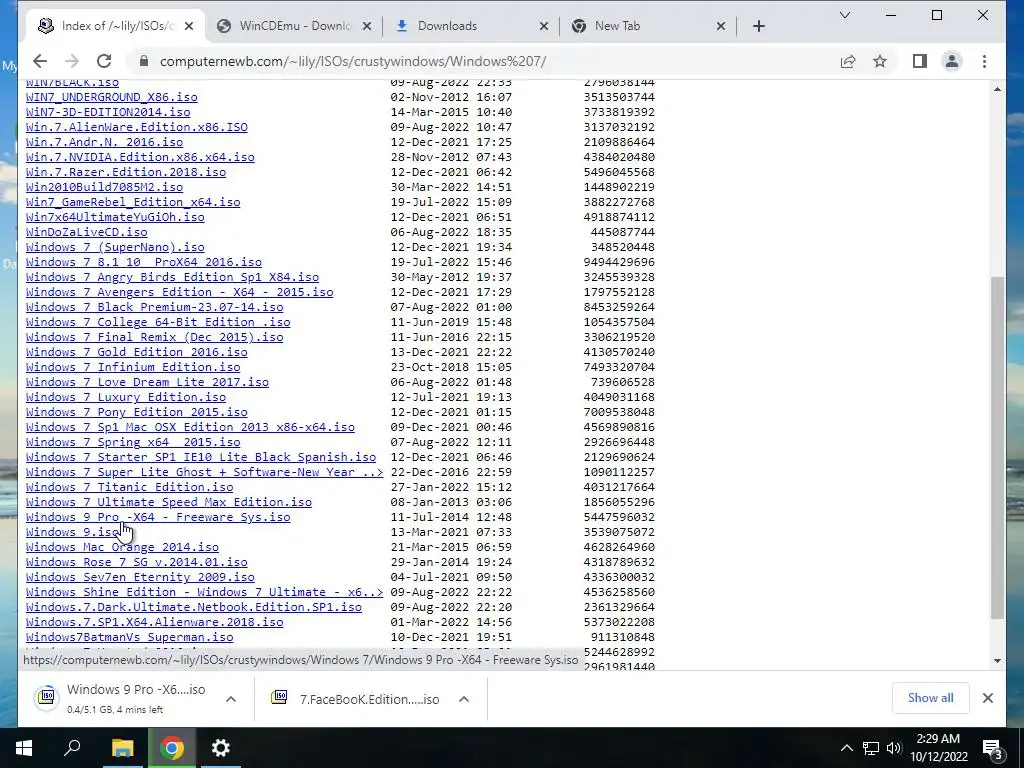1024x768 pixels.
Task: Download Windows 7 Pony Edition 2015.iso
Action: [136, 413]
